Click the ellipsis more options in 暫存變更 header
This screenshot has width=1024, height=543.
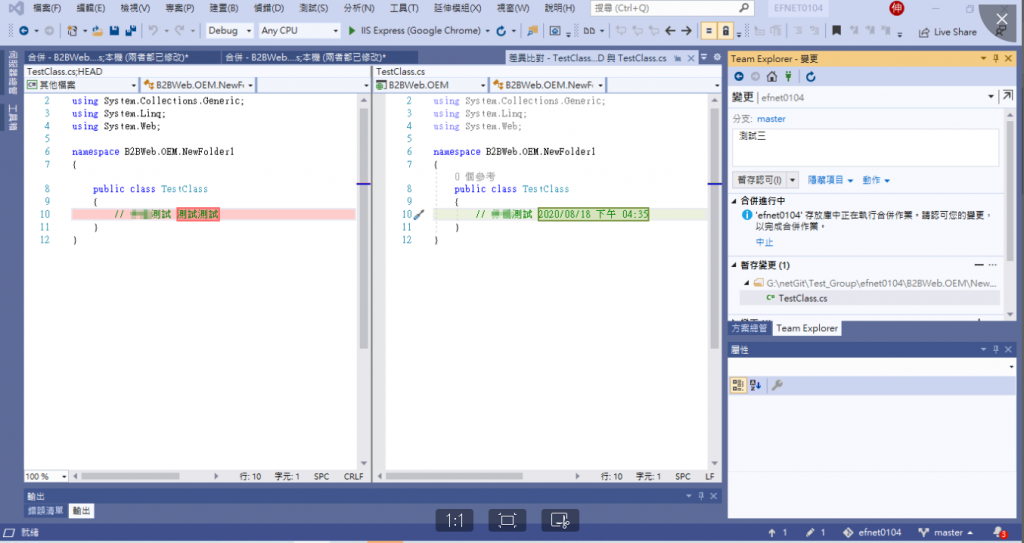tap(993, 265)
